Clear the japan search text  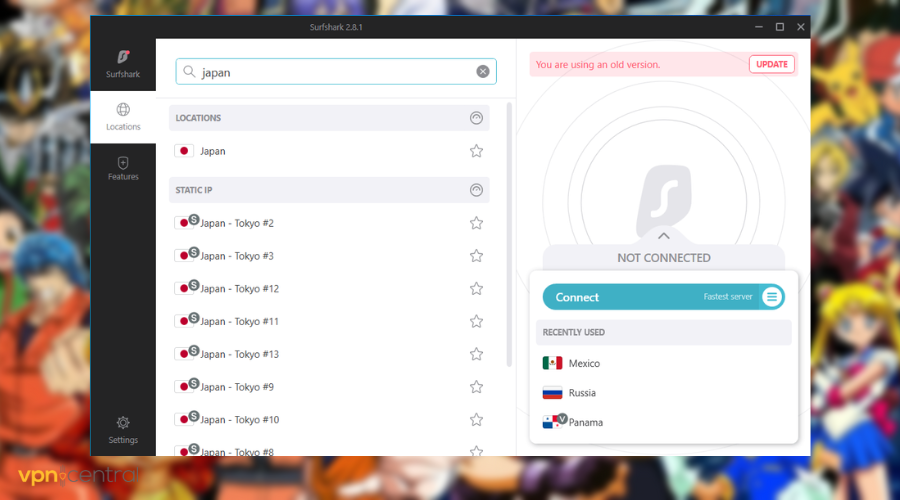pos(483,72)
